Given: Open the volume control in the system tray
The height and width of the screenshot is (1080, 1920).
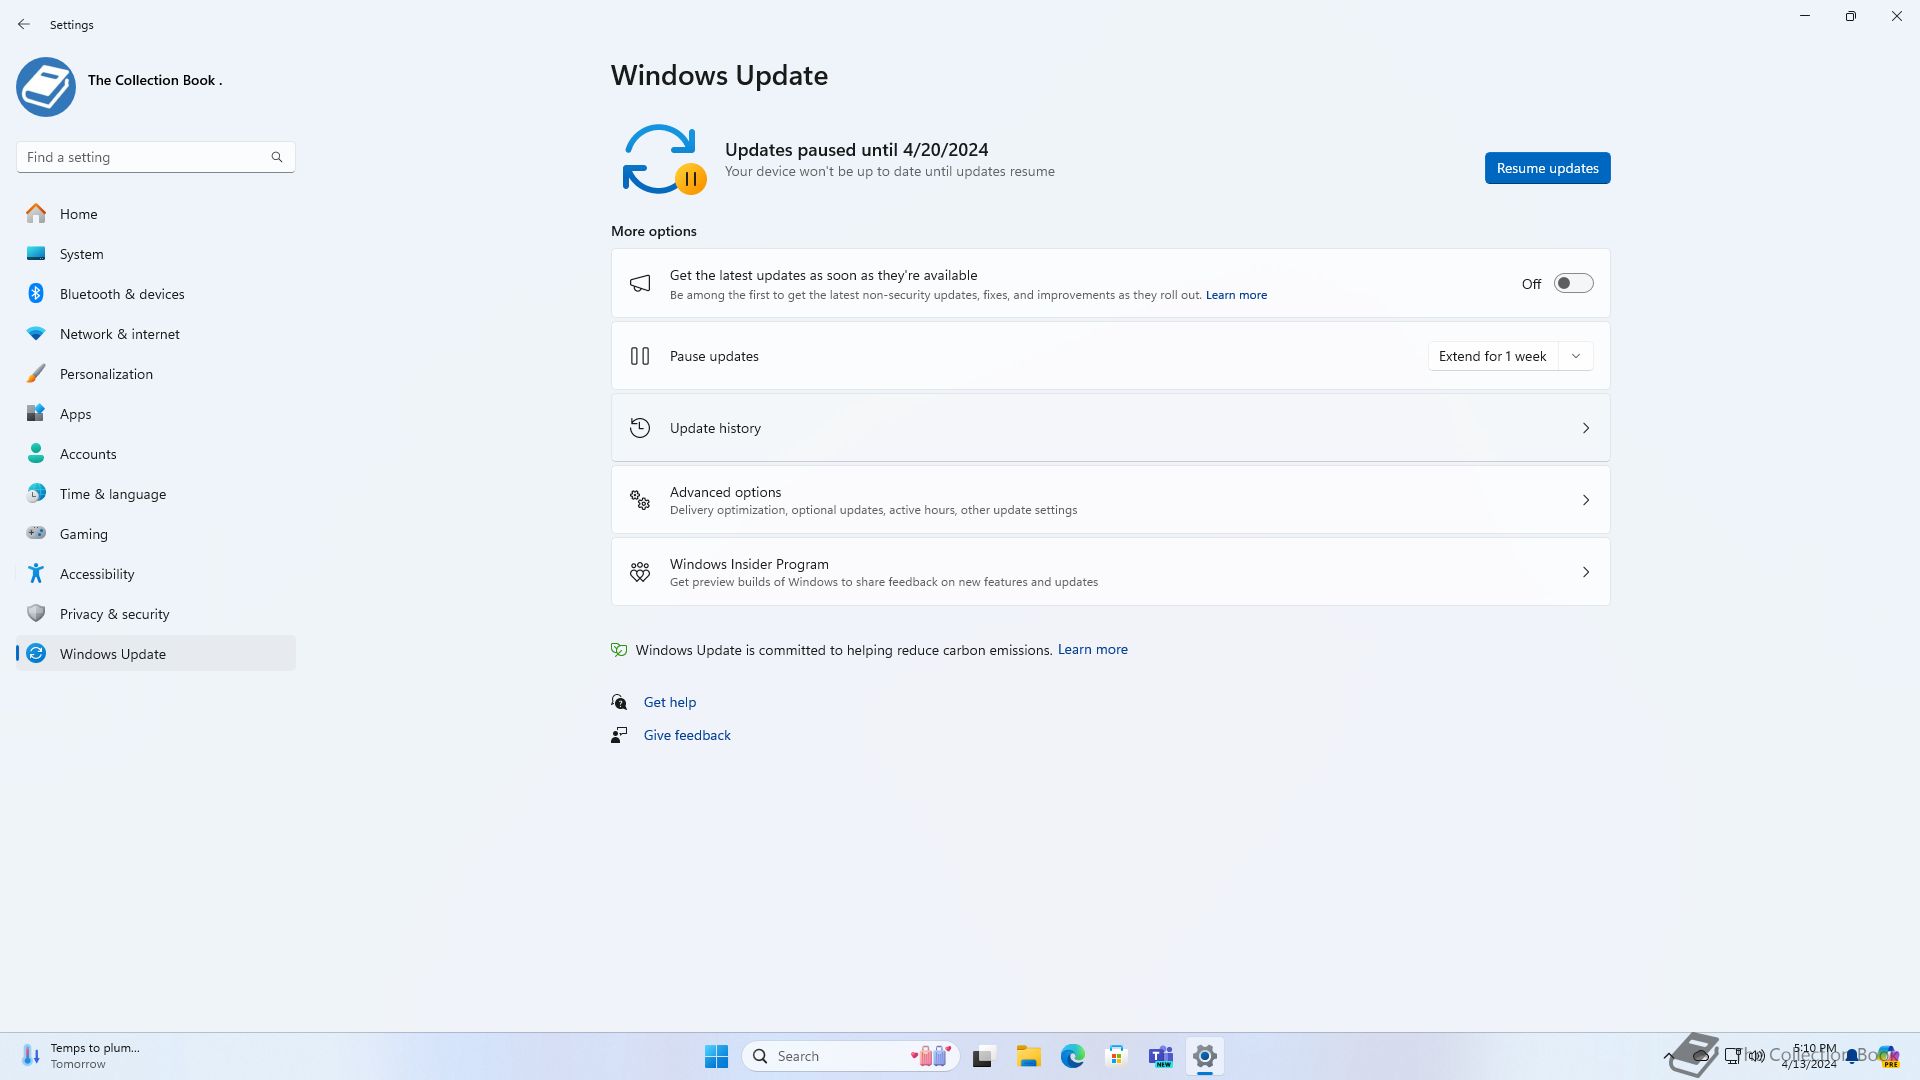Looking at the screenshot, I should pos(1756,1056).
